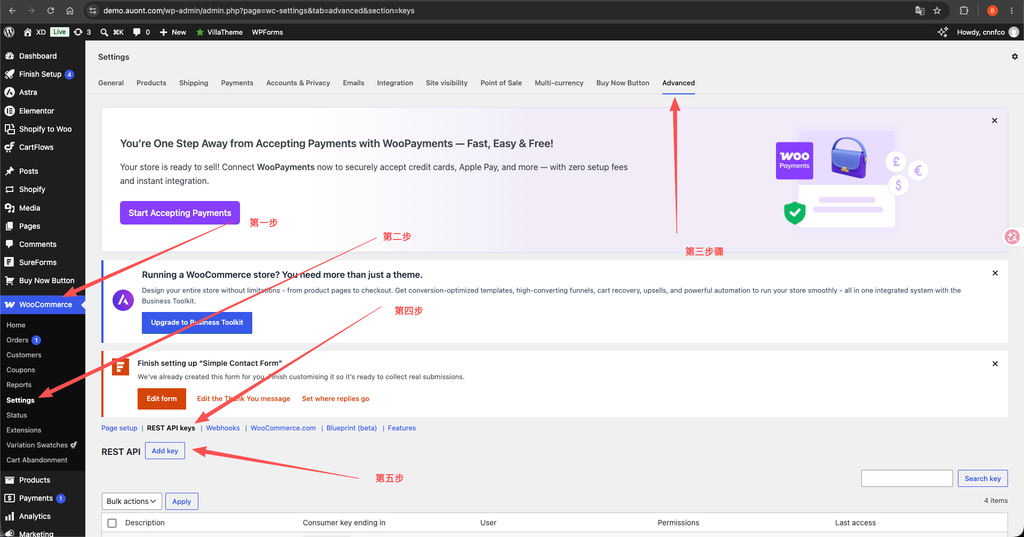Open Cart Abandonment in sidebar
The image size is (1024, 537).
37,460
